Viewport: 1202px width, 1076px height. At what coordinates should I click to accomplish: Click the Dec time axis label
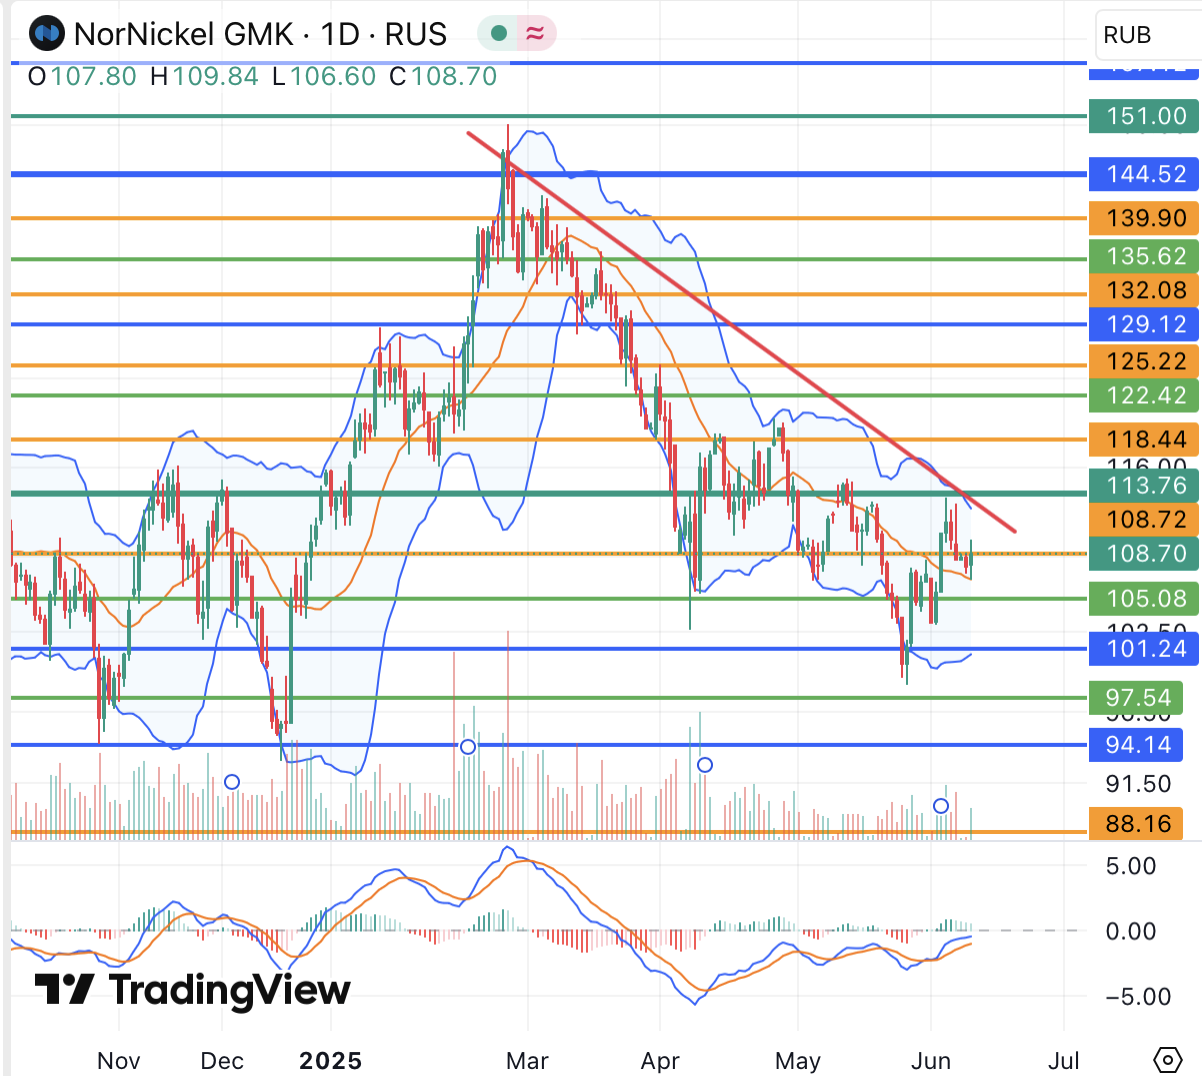tap(221, 1061)
